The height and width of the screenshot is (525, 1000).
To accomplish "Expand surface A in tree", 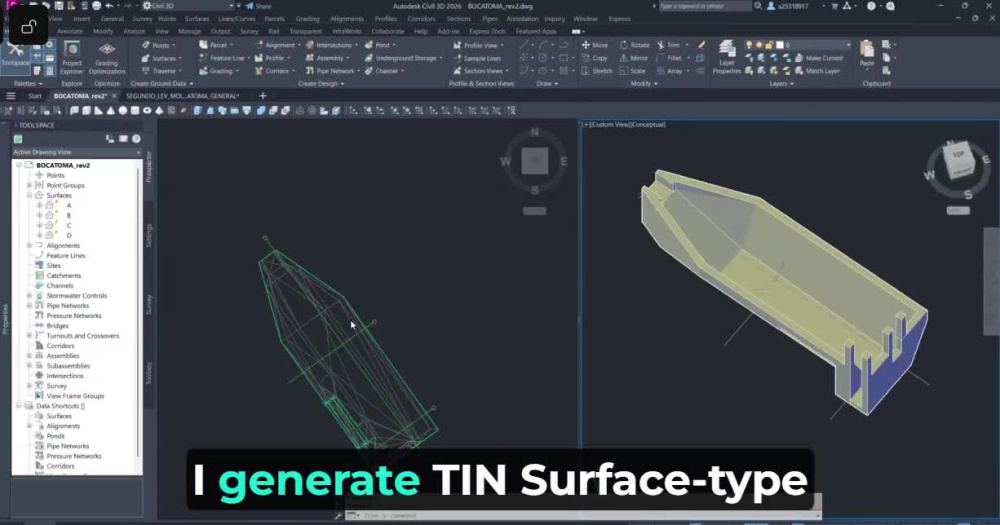I will (x=40, y=205).
